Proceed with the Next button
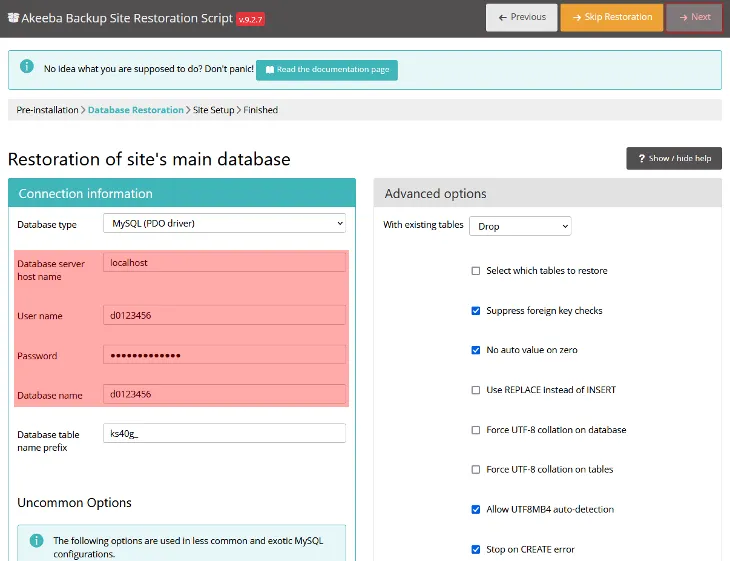The image size is (730, 561). 694,17
